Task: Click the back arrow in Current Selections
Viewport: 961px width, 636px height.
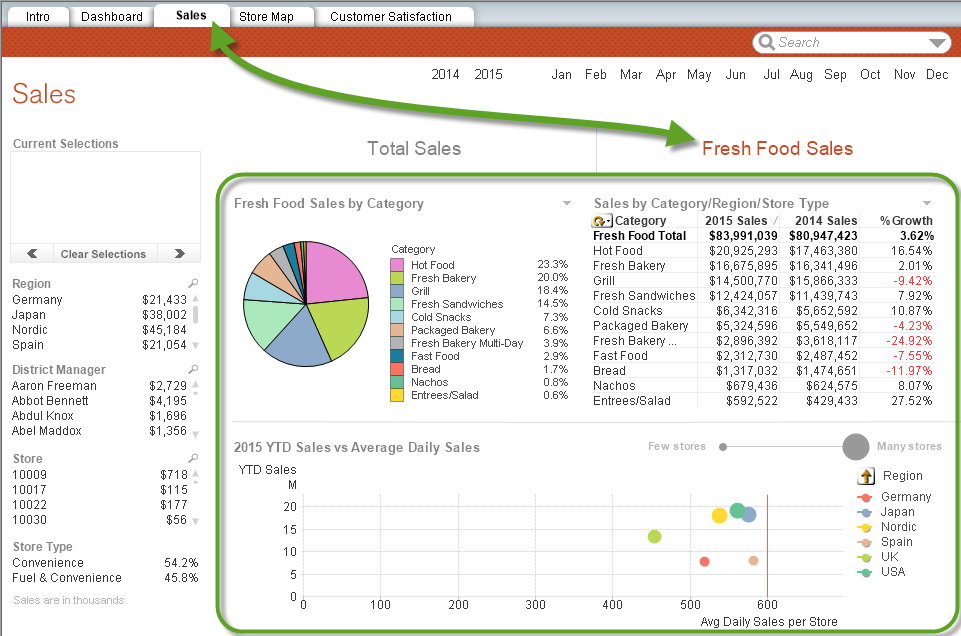Action: (x=32, y=254)
